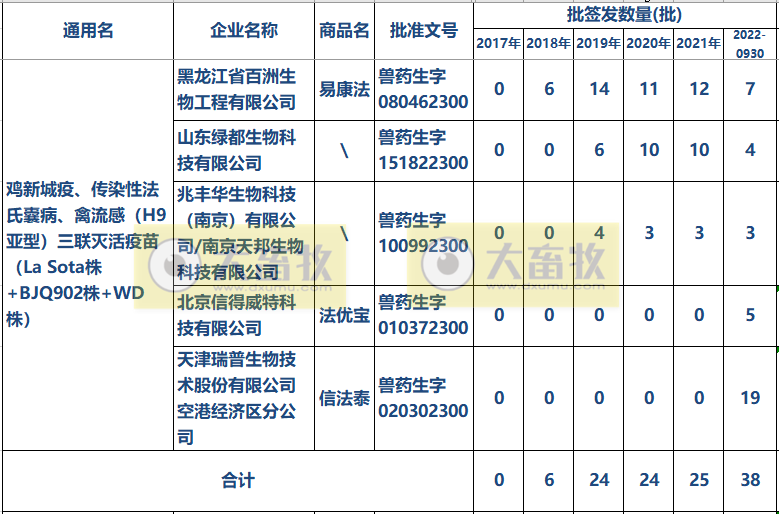
Task: Select the 企业名称 column header
Action: click(x=244, y=31)
